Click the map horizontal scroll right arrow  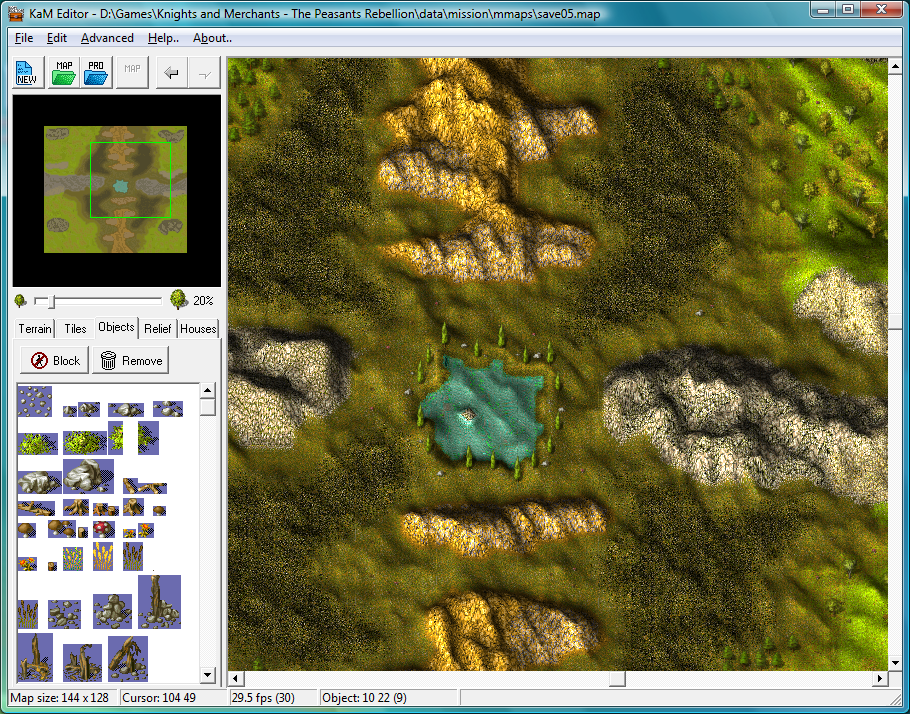click(880, 678)
